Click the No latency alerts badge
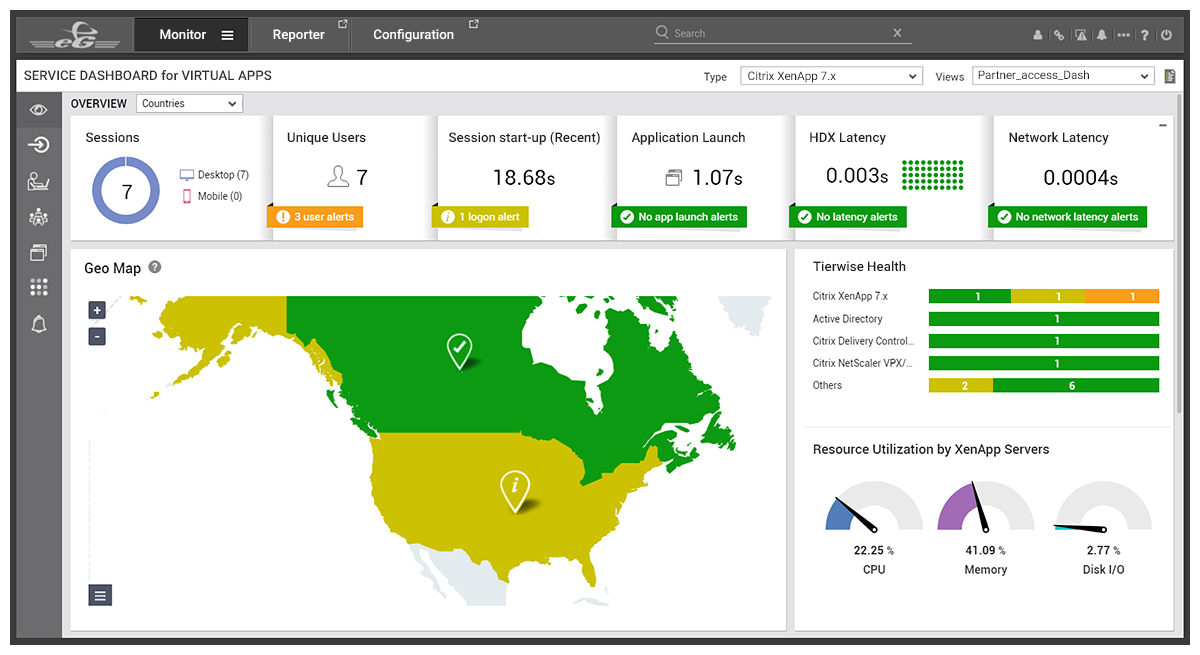 click(848, 217)
